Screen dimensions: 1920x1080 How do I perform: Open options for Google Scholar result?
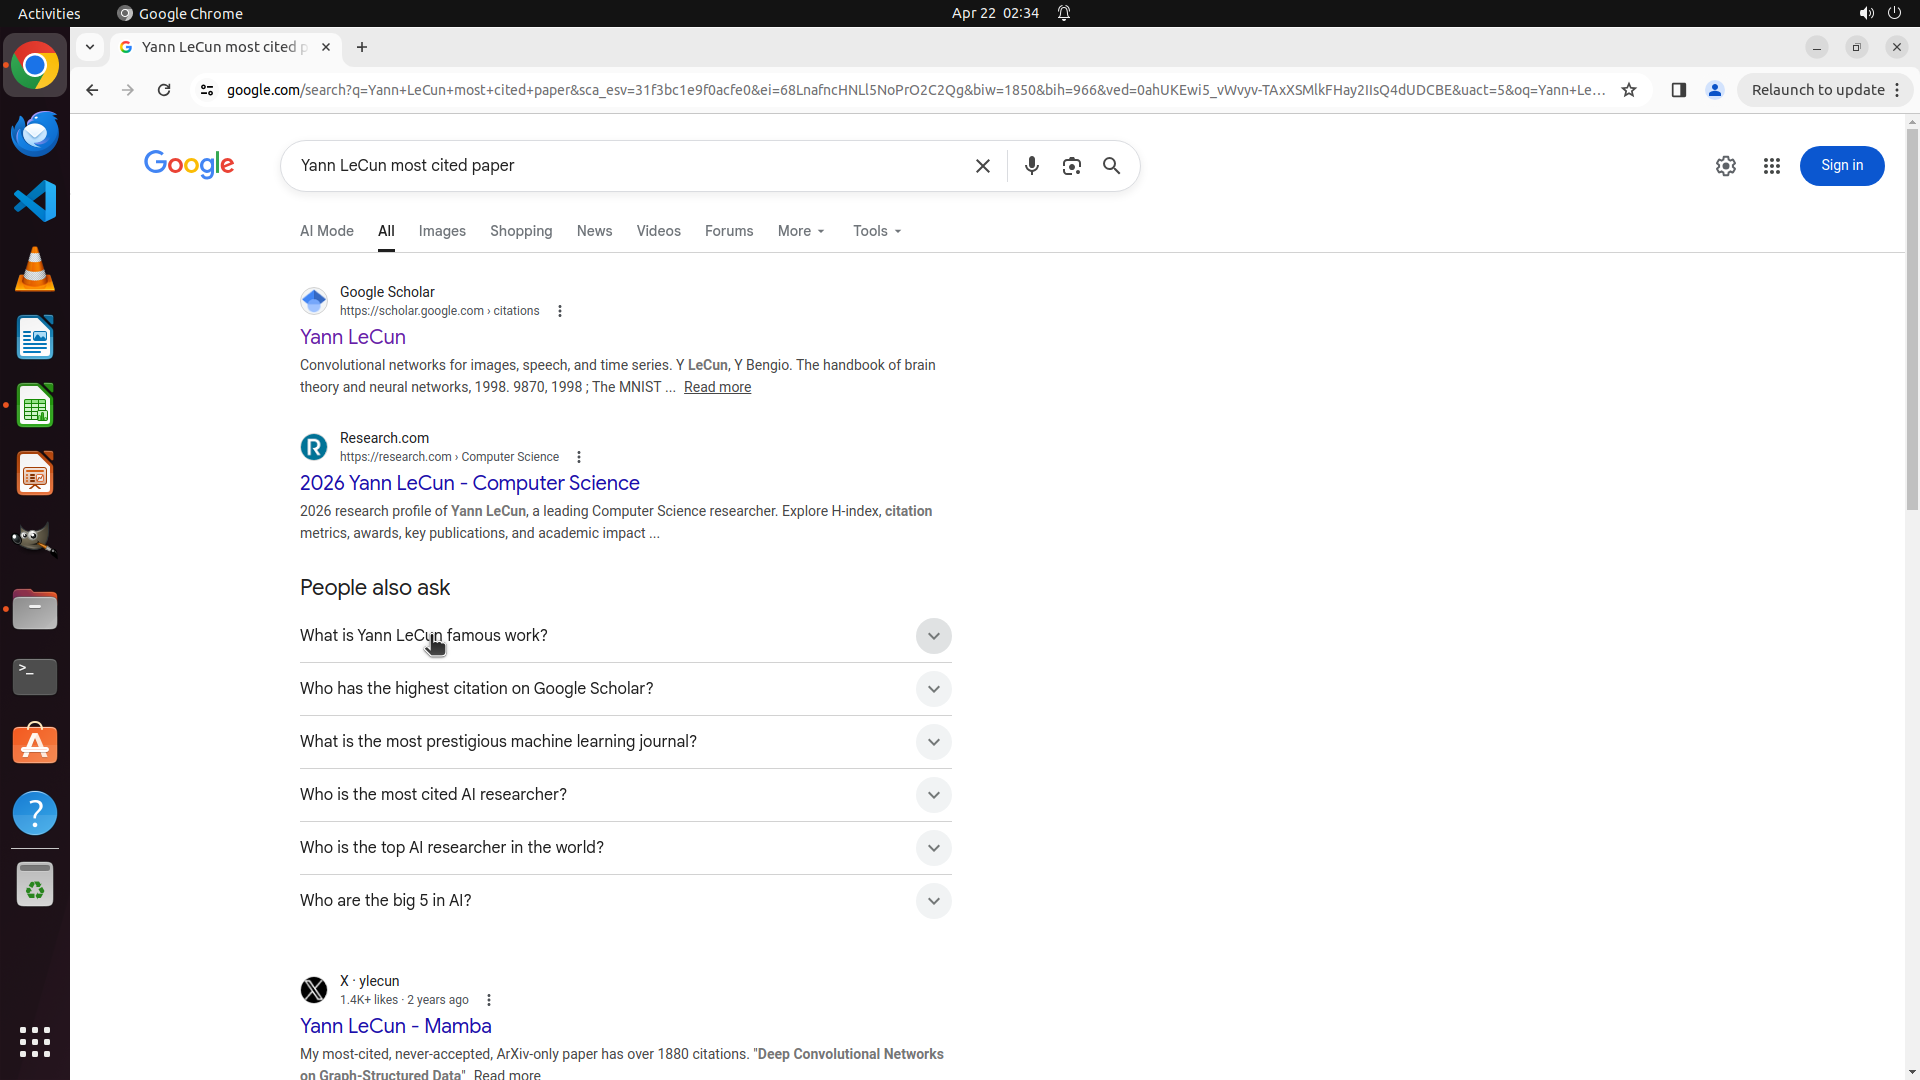(560, 311)
